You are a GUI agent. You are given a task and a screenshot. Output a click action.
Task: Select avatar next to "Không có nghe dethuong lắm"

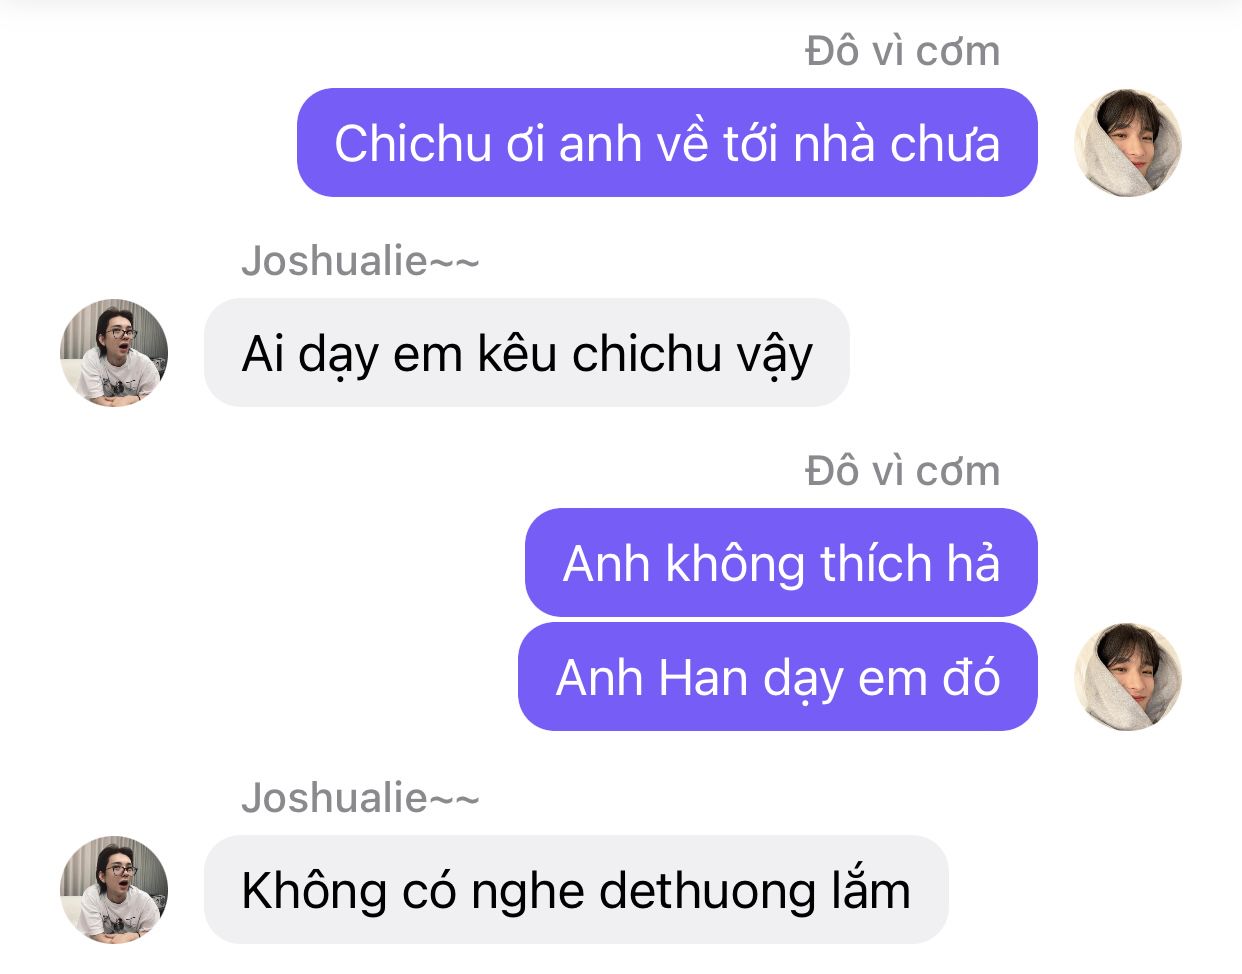point(114,889)
